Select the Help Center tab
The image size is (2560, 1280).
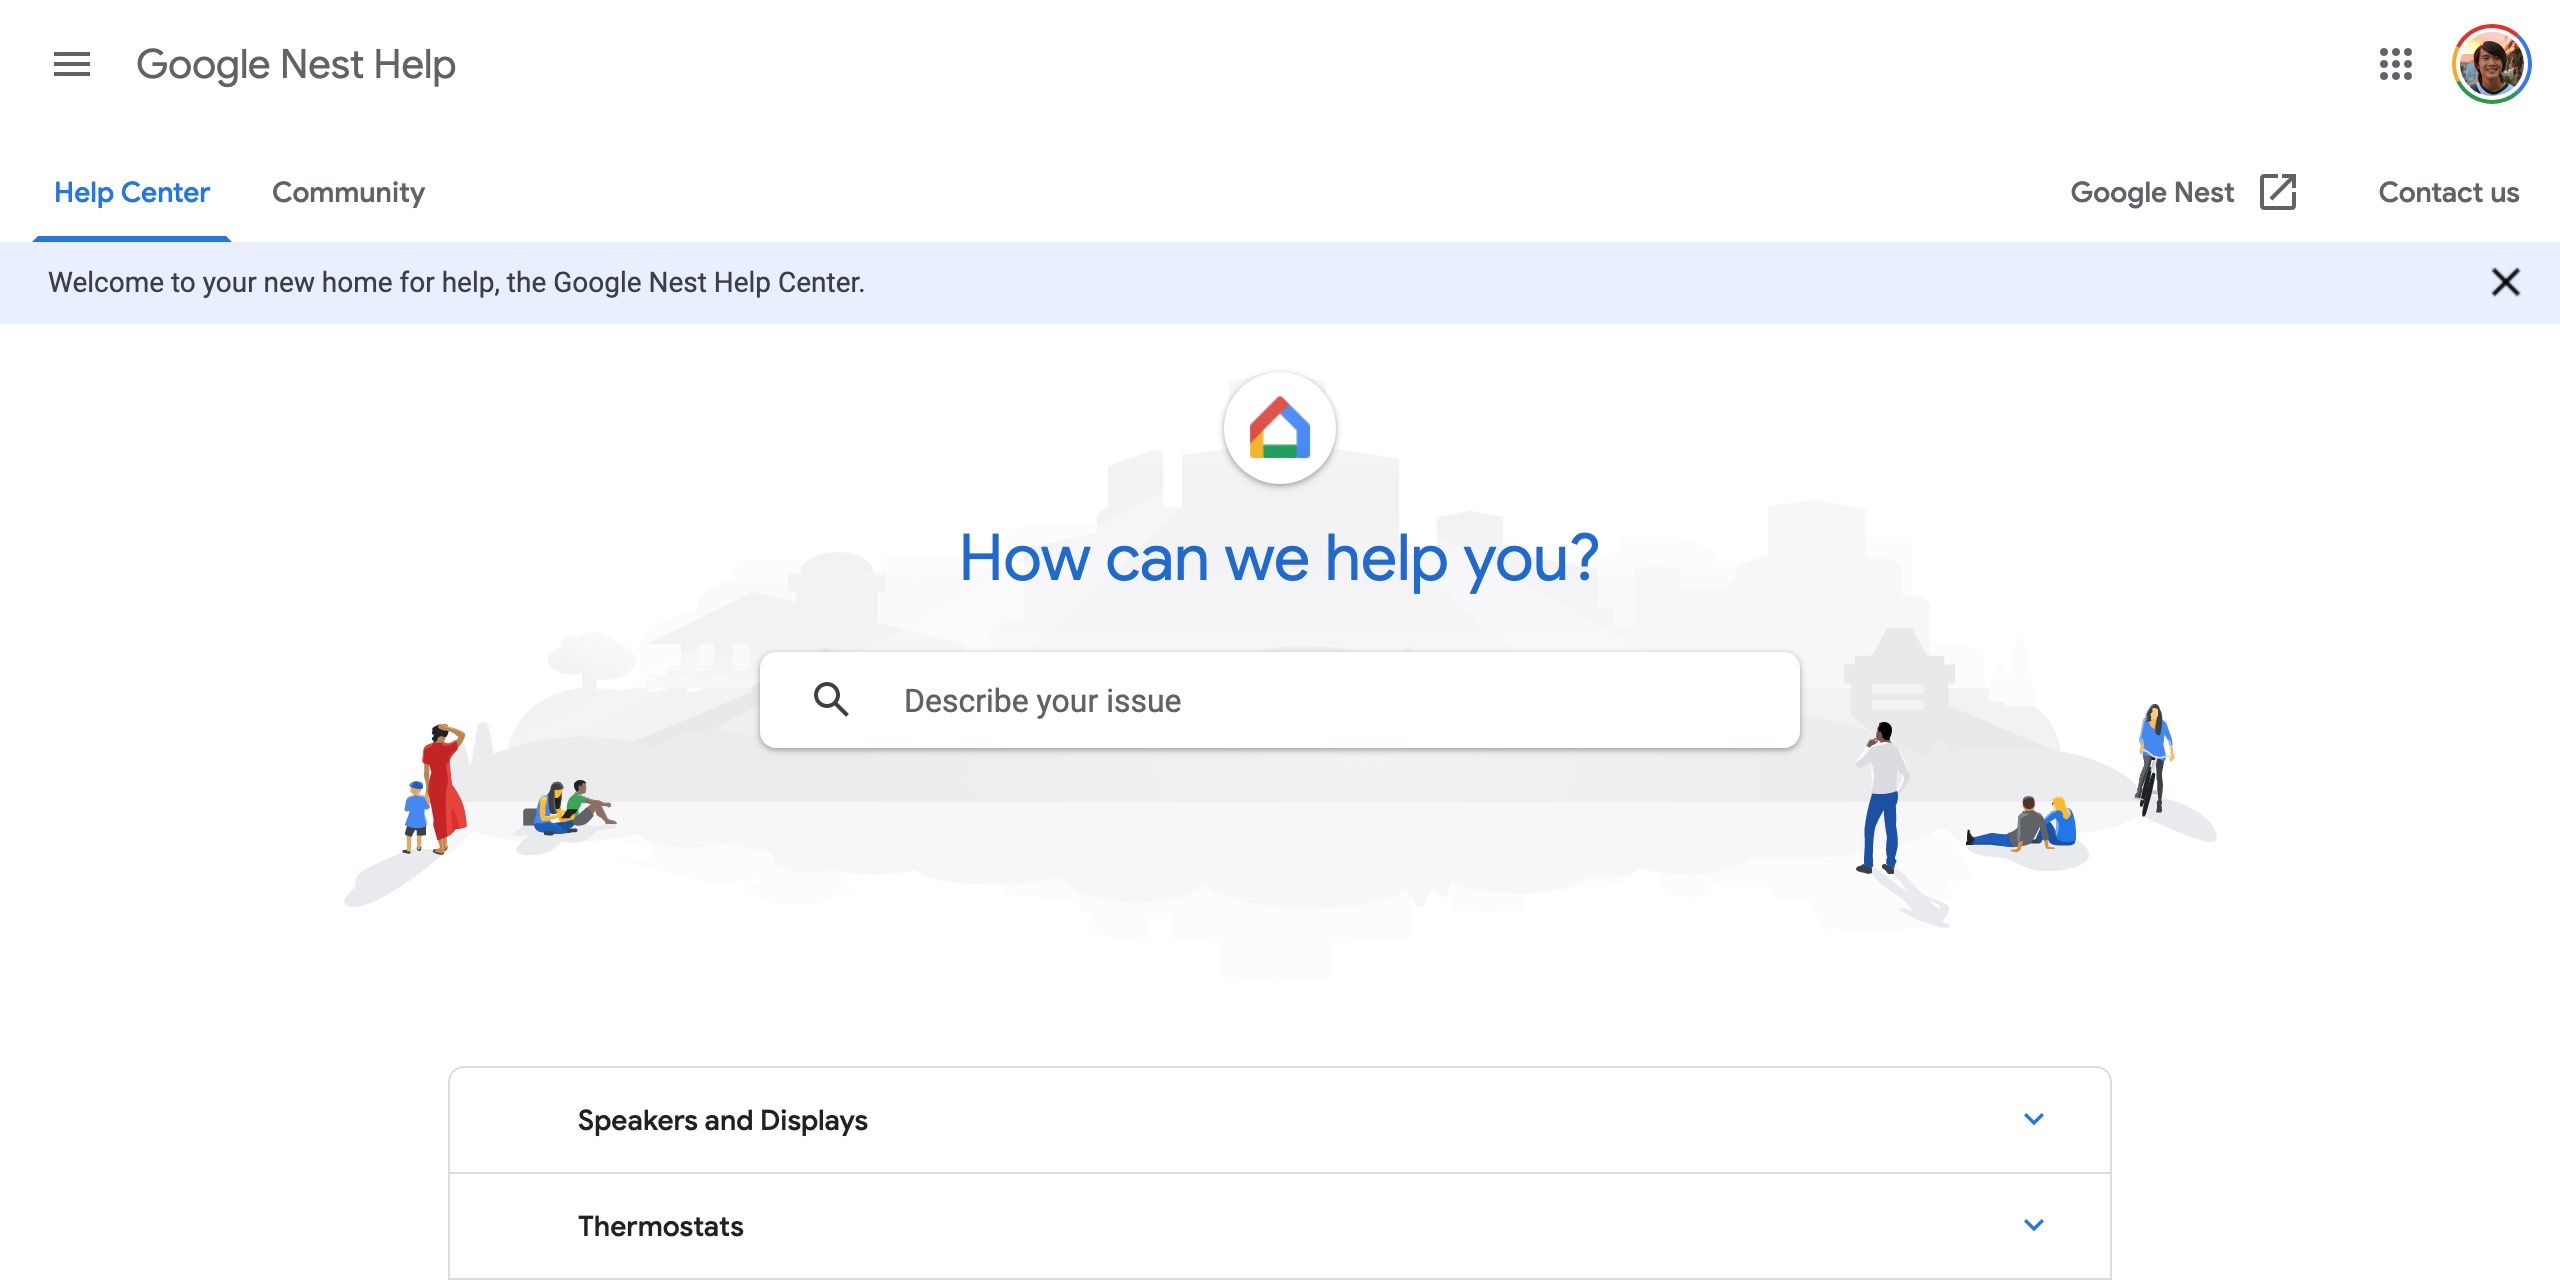coord(132,192)
